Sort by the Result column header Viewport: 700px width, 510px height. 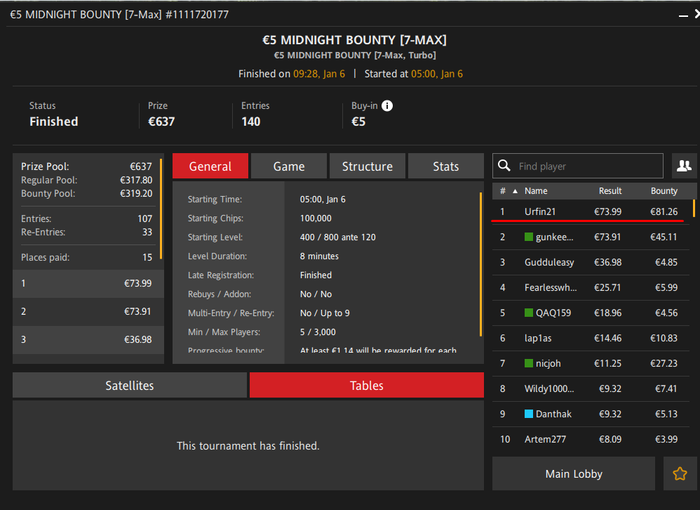(x=610, y=191)
